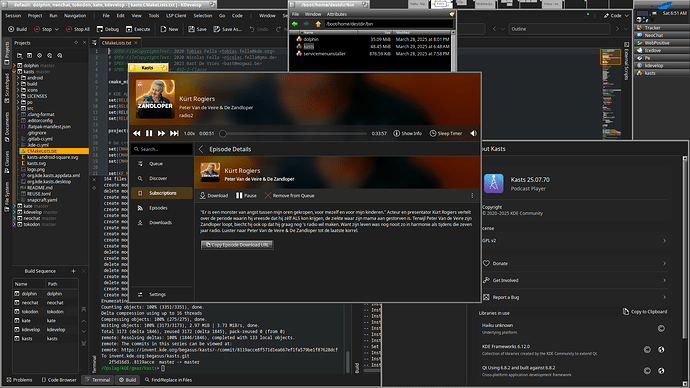Open the Selection menu in KDevelop
690x388 pixels.
pyautogui.click(x=203, y=15)
